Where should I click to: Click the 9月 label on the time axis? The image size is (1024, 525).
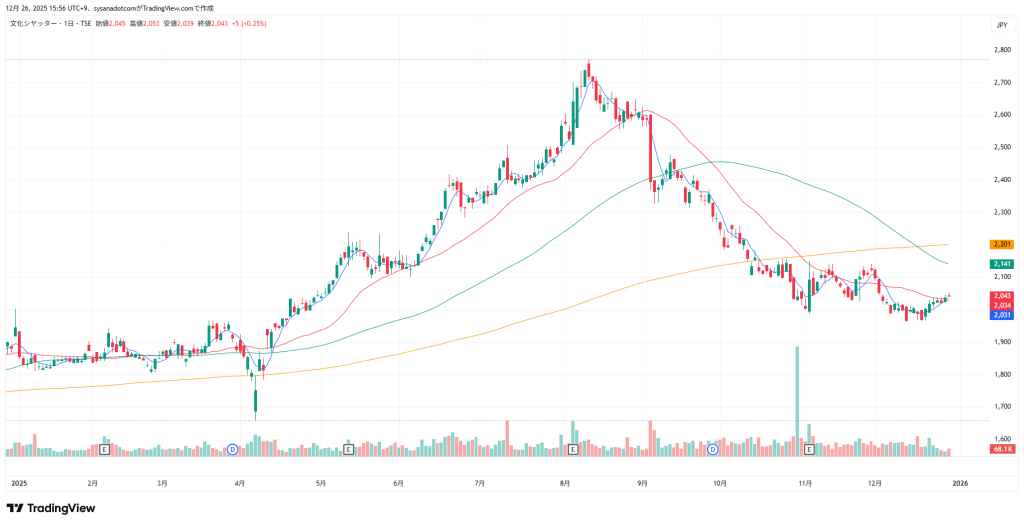pos(642,483)
